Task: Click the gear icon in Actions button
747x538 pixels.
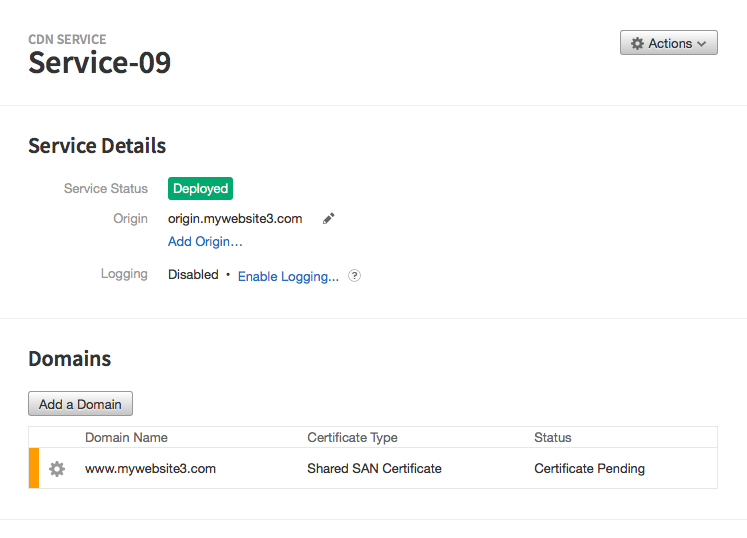Action: [x=637, y=43]
